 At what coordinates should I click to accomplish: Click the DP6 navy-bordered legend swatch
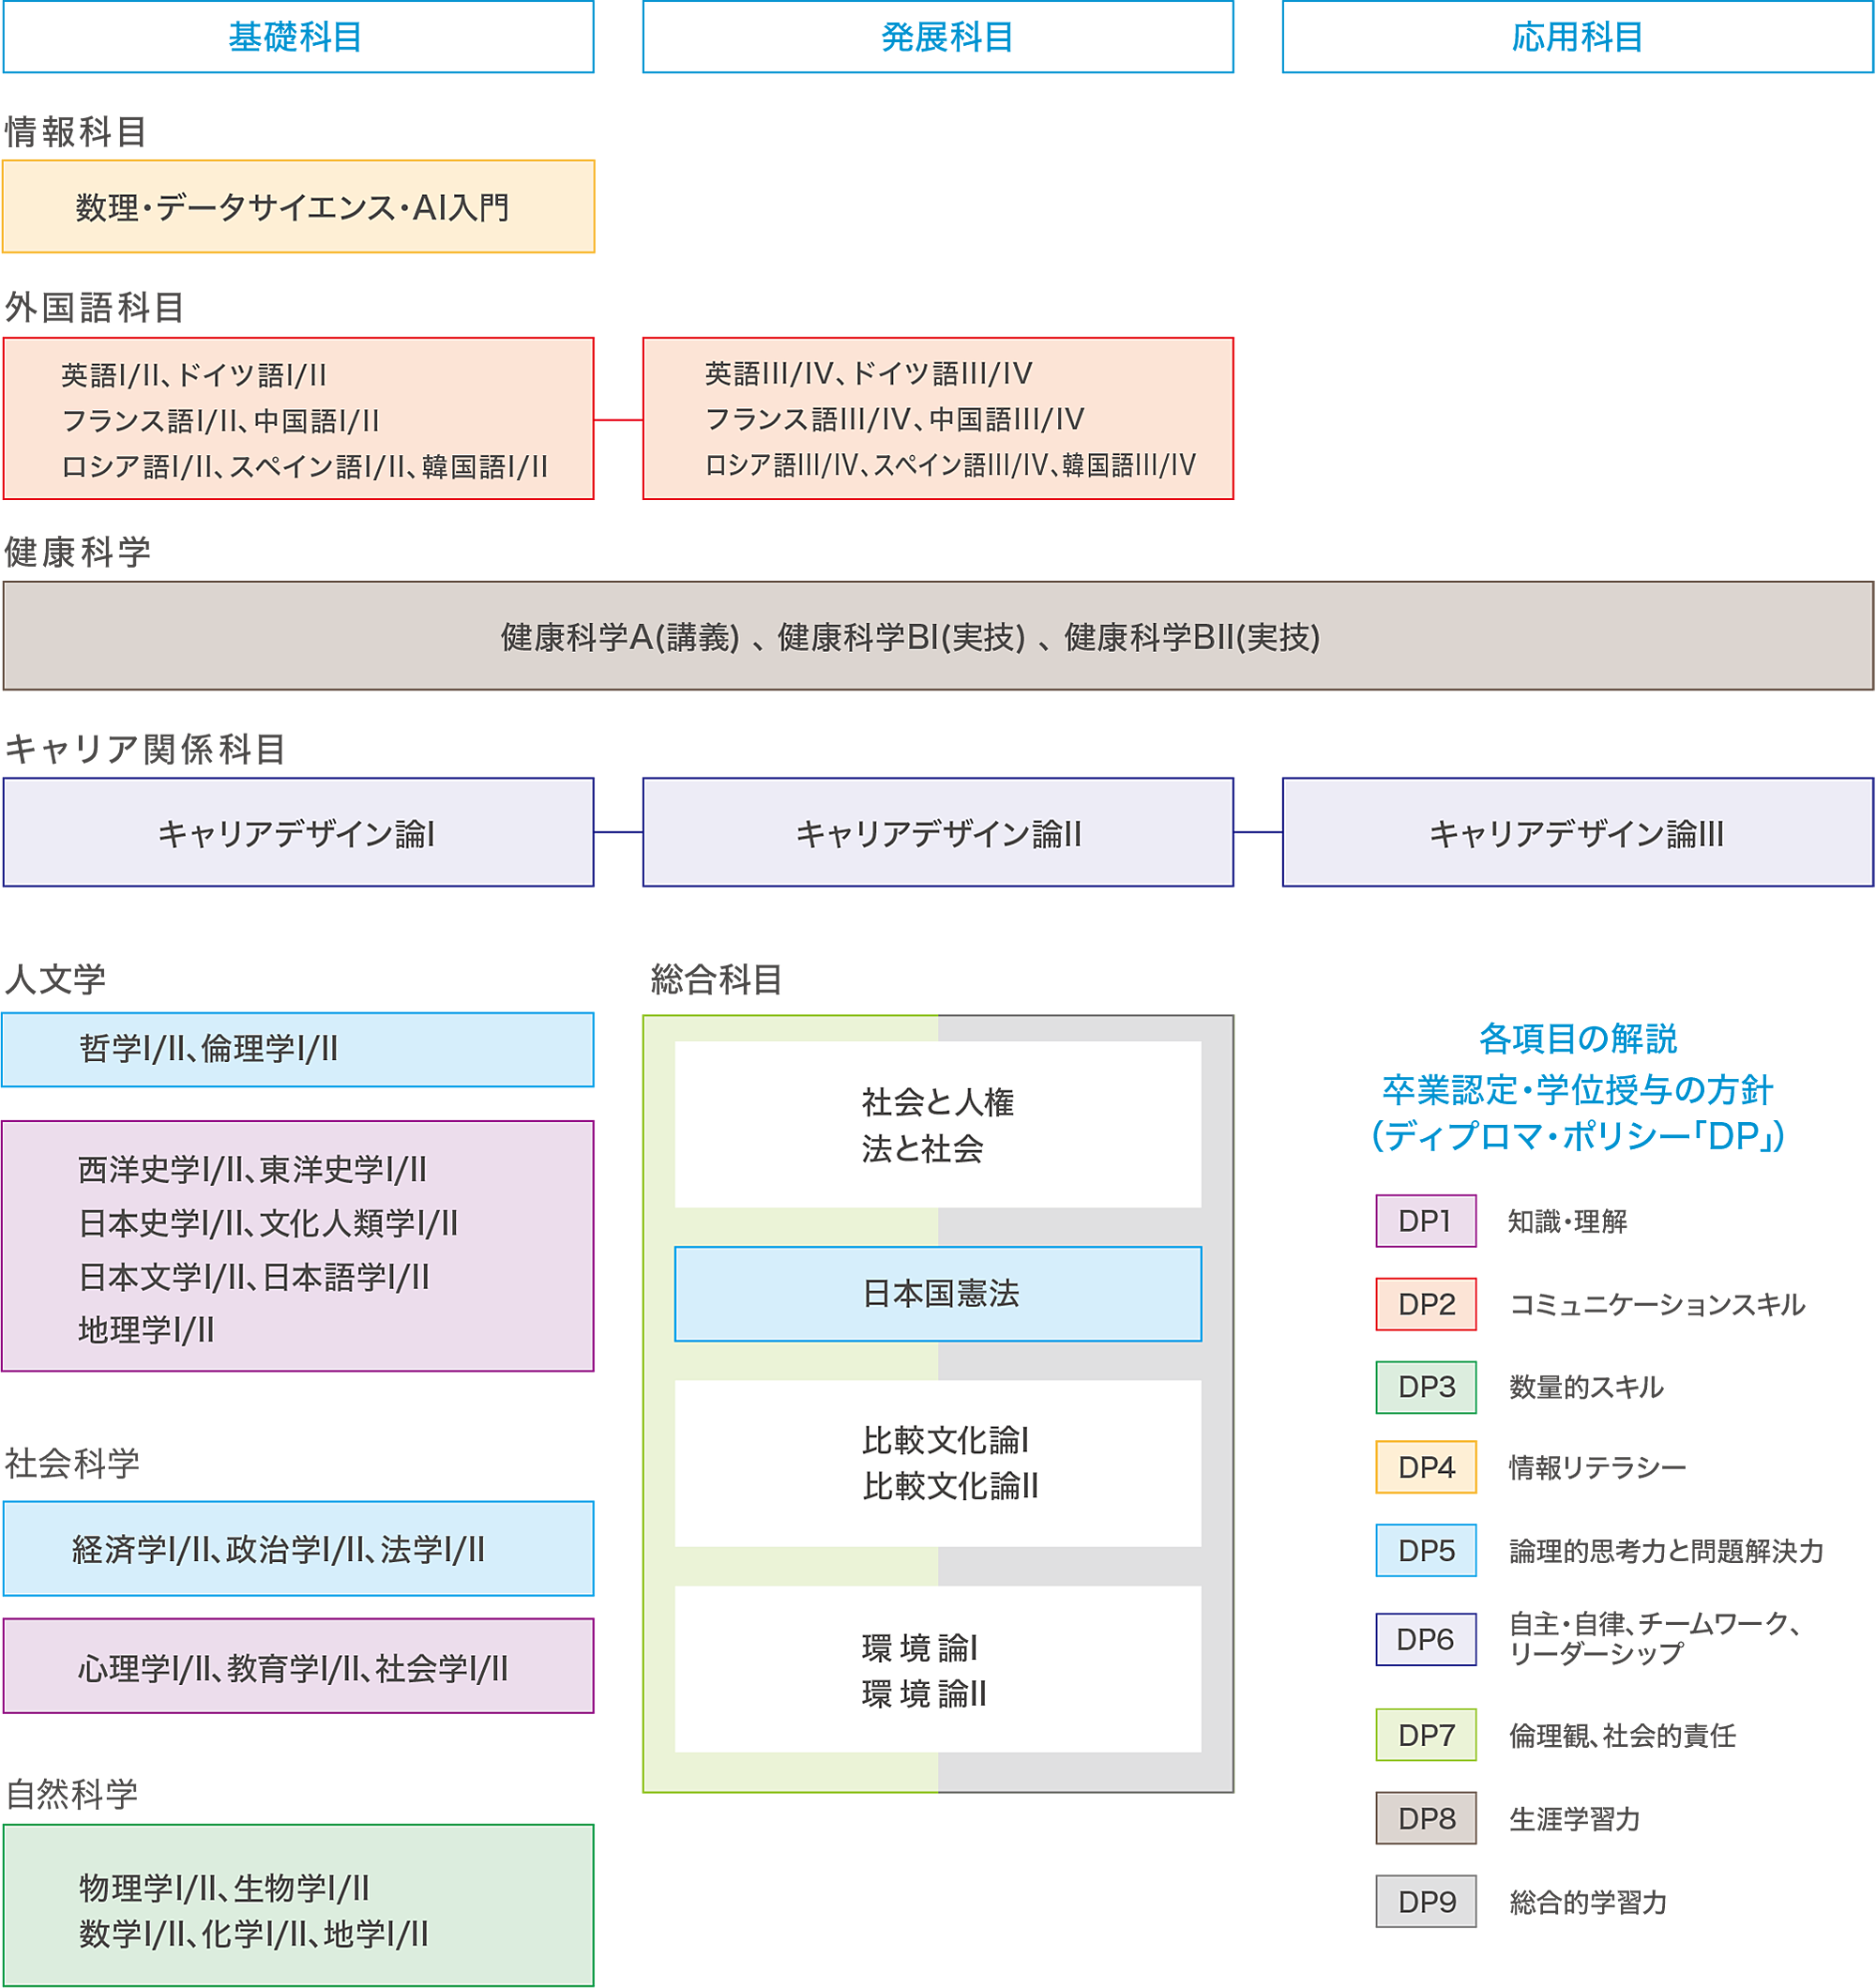pos(1425,1639)
